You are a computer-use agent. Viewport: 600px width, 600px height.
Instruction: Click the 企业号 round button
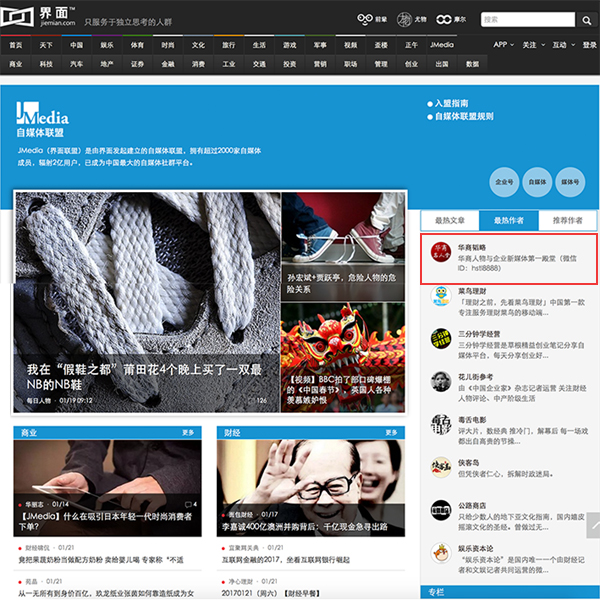click(x=504, y=182)
